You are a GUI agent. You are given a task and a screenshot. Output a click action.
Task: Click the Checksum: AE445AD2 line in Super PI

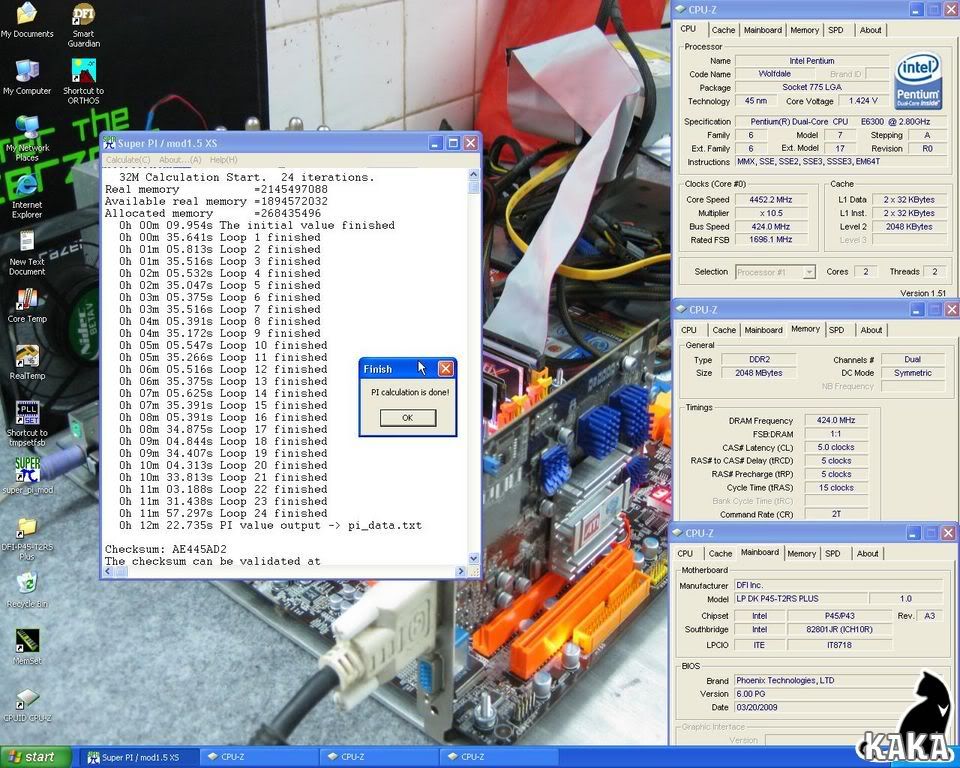coord(166,549)
